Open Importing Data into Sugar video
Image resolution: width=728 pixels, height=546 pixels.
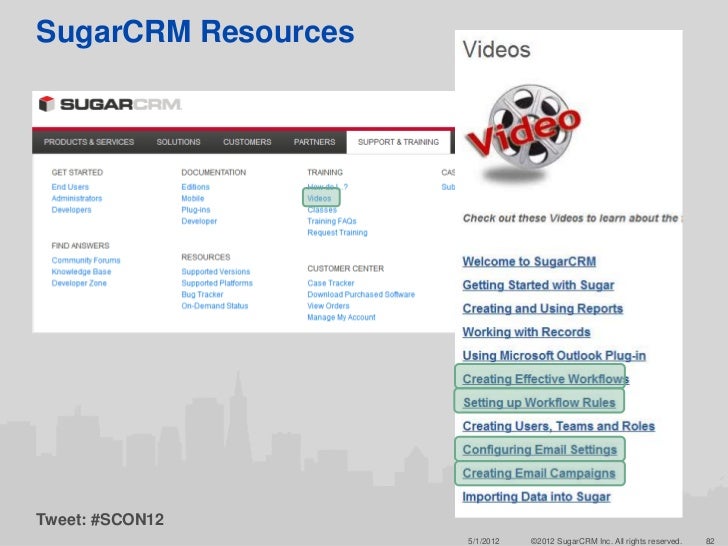pos(536,497)
